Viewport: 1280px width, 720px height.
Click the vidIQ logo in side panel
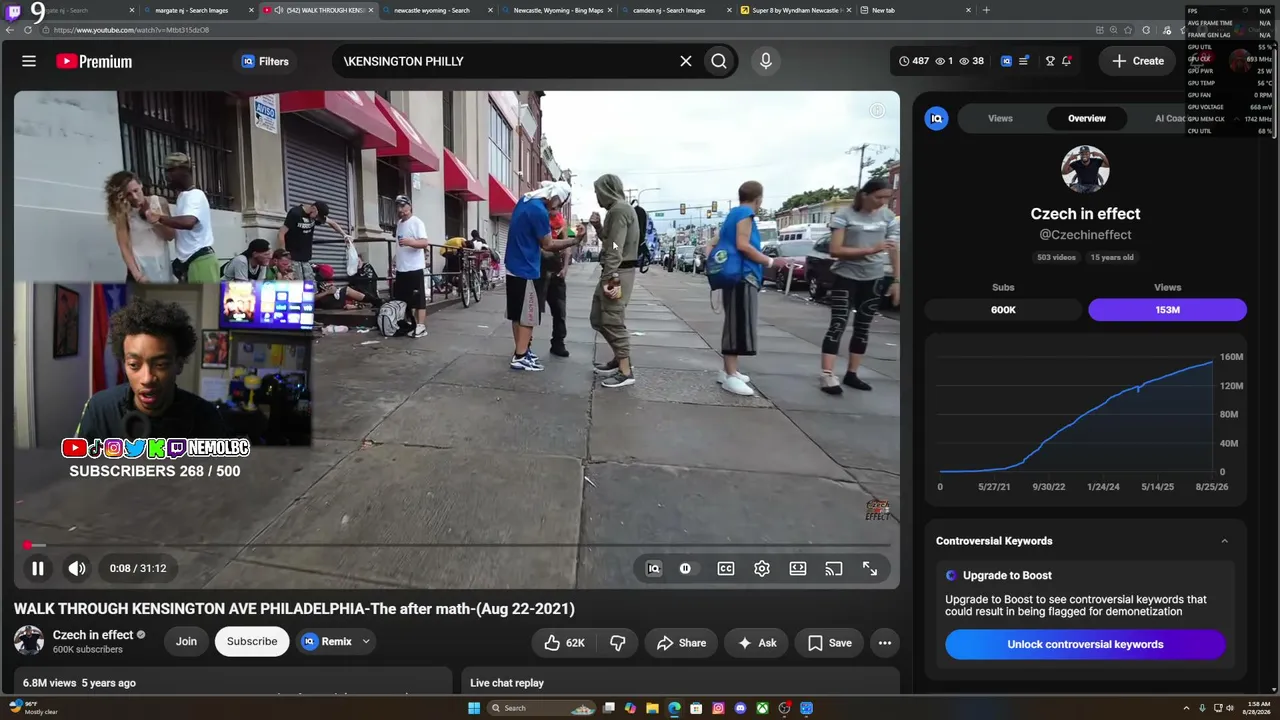936,118
